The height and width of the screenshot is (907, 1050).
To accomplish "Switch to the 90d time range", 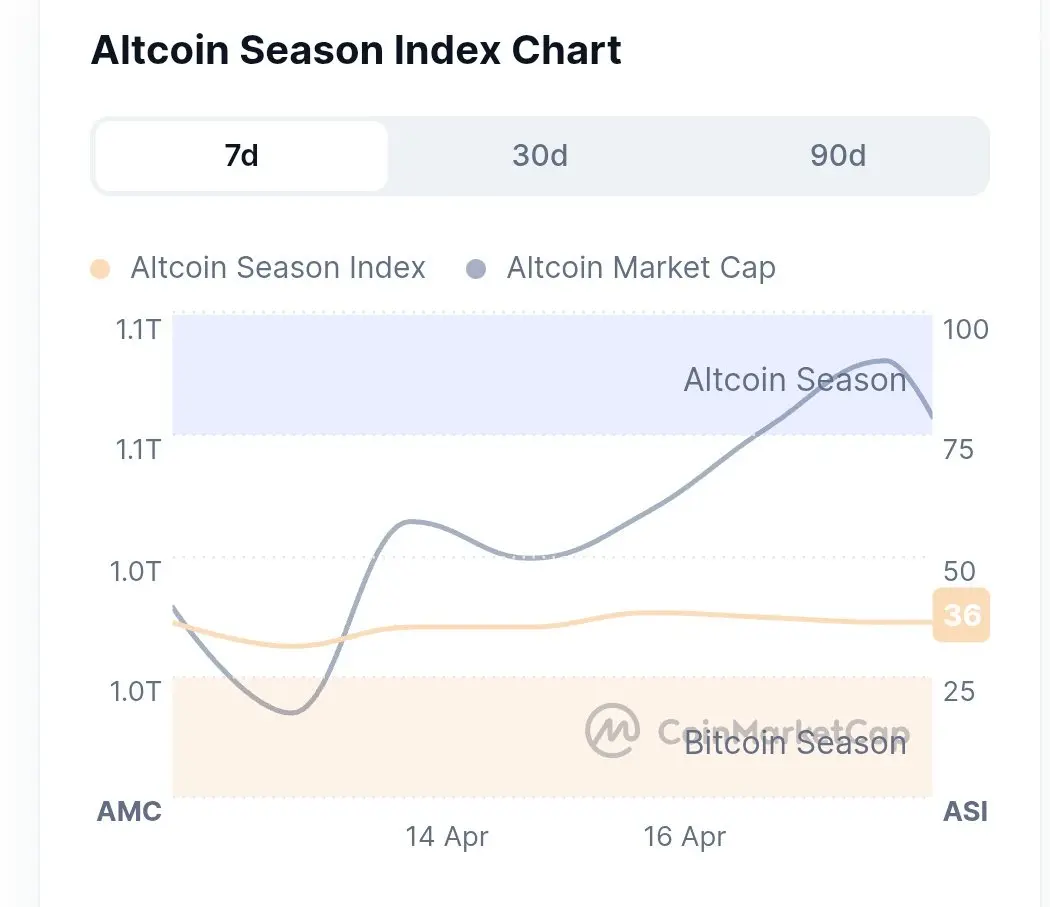I will pos(837,156).
